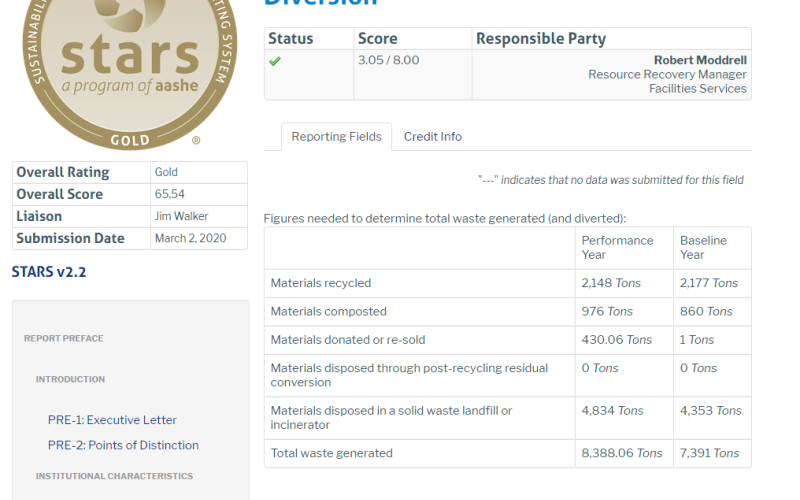
Task: Click the 65.54 Overall Score value
Action: coord(169,195)
